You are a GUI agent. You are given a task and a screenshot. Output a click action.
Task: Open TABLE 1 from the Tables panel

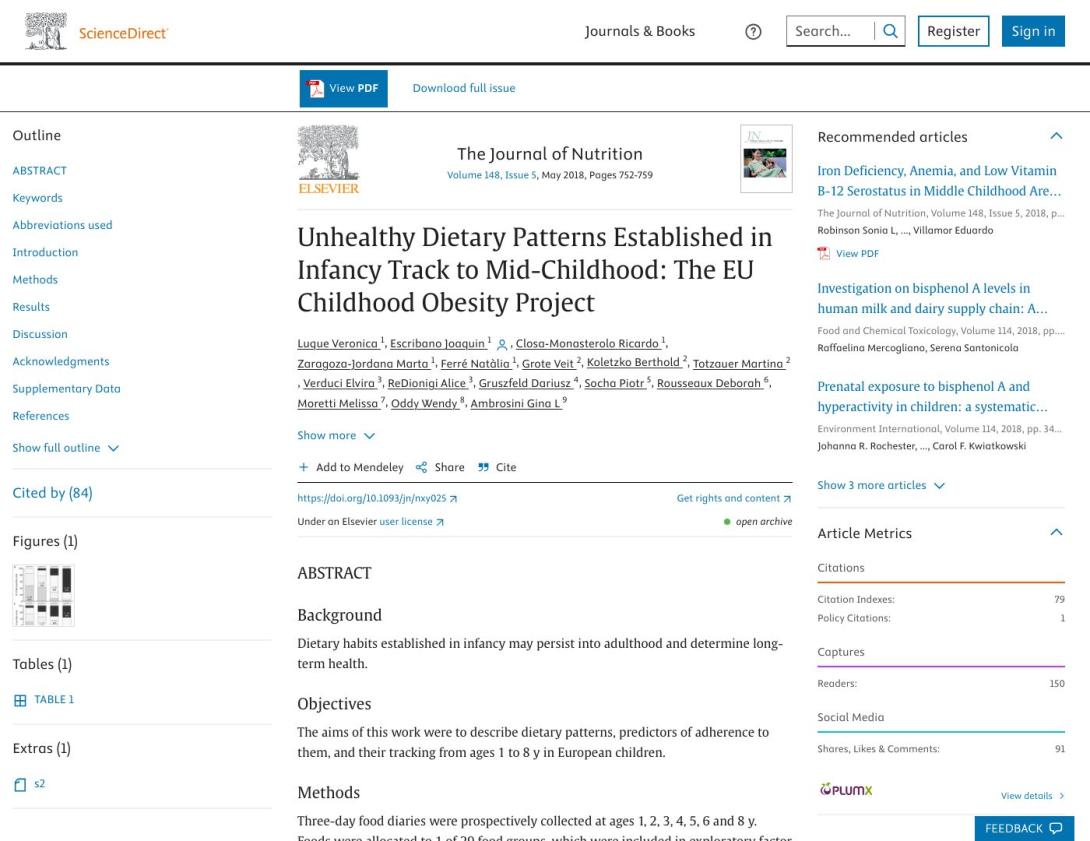(x=51, y=699)
